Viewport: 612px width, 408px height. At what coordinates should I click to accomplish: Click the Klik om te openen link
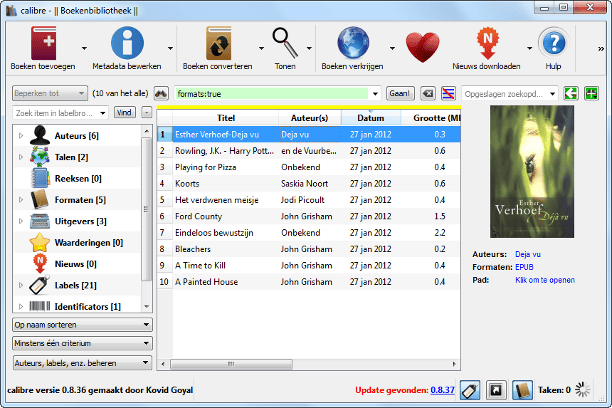click(545, 280)
